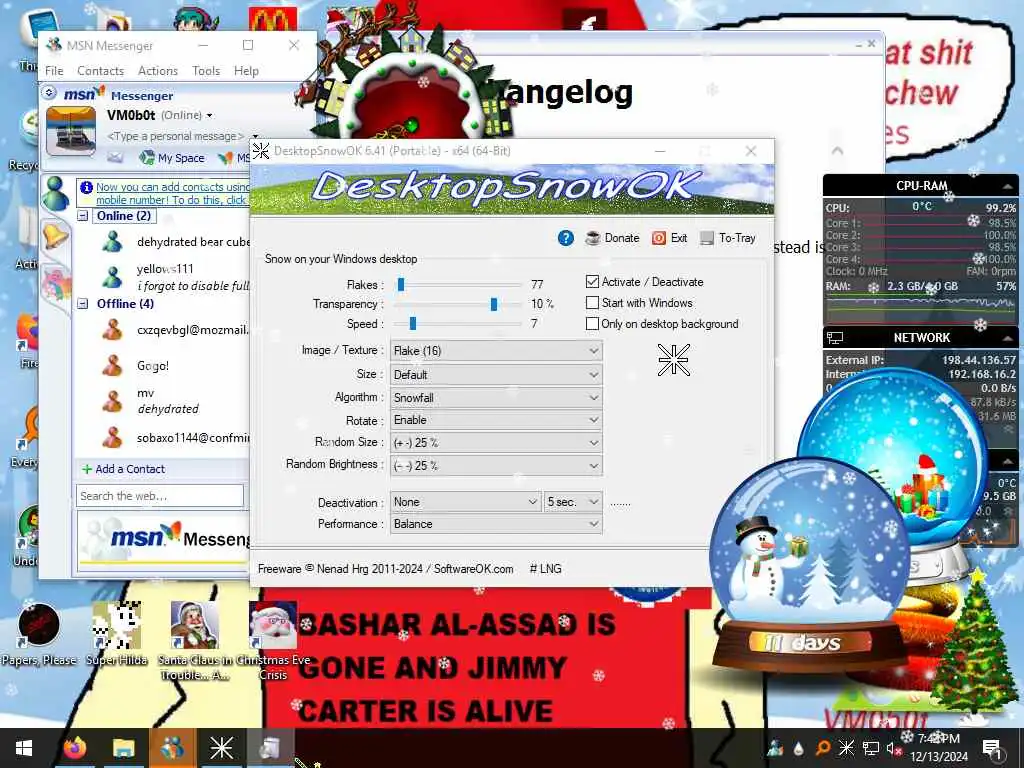This screenshot has width=1024, height=768.
Task: Click the snowflake icon in system tray
Action: click(x=846, y=748)
